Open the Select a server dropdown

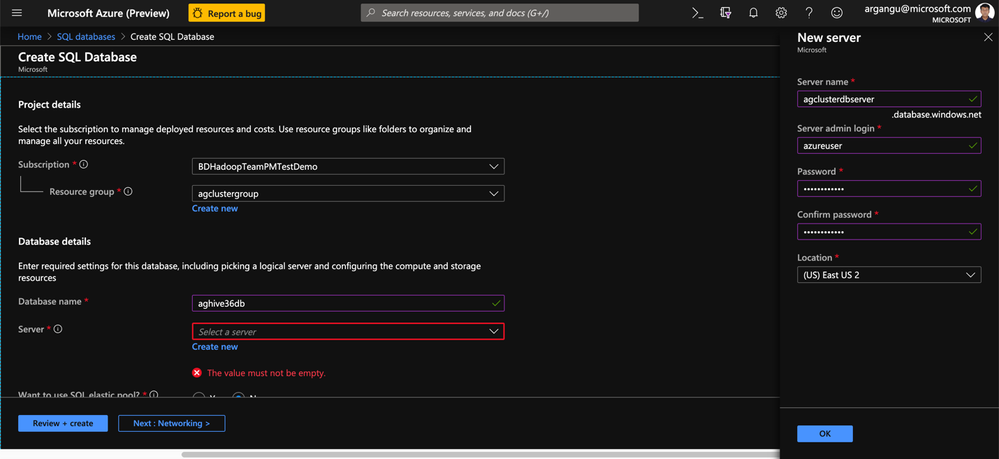(x=348, y=332)
